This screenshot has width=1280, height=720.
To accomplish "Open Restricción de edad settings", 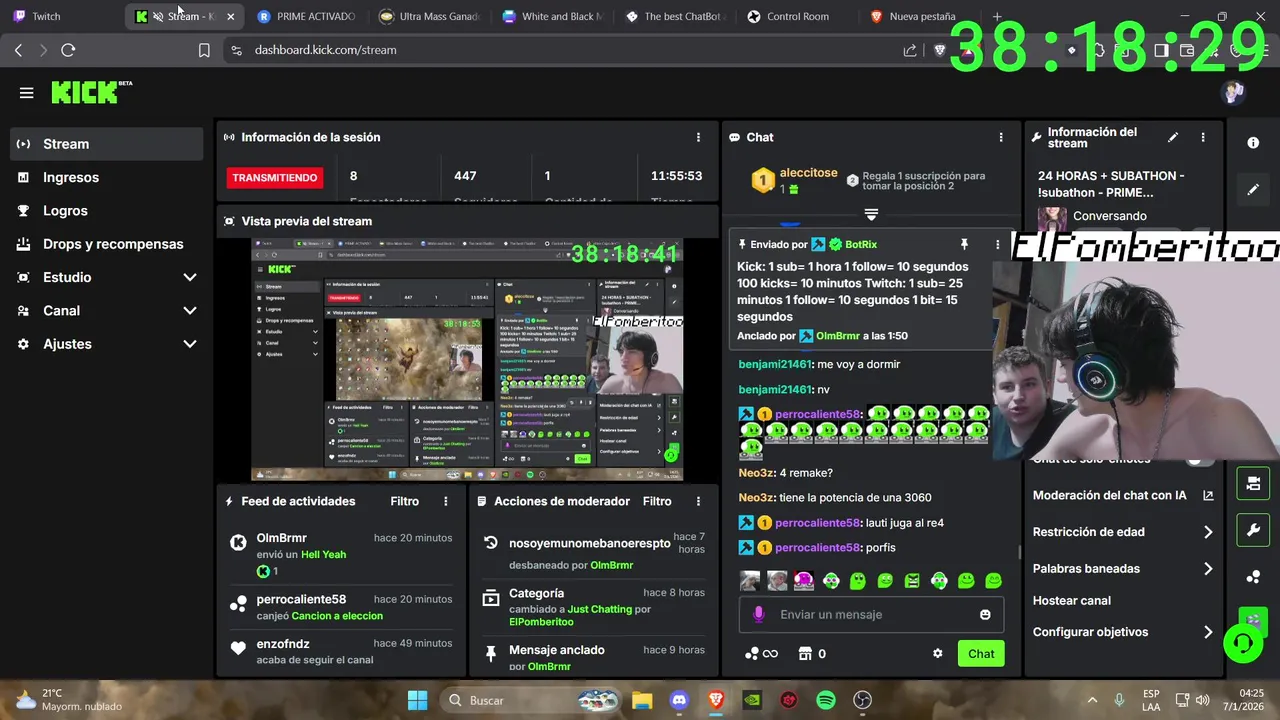I will (1123, 532).
